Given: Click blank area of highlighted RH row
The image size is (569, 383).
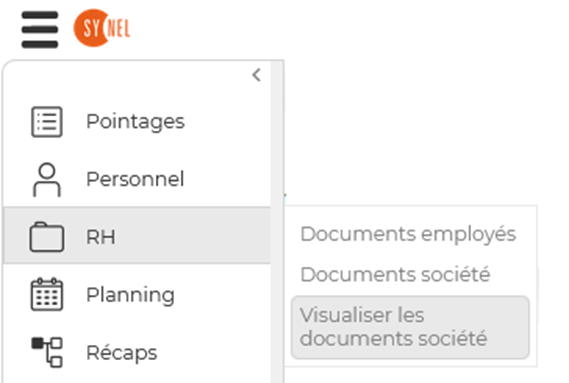Looking at the screenshot, I should 192,236.
